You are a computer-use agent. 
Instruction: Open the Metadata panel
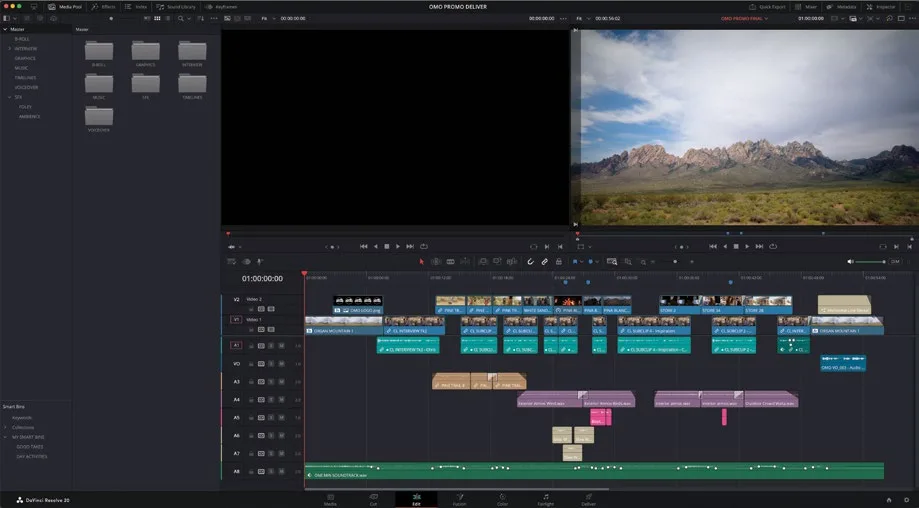coord(841,6)
